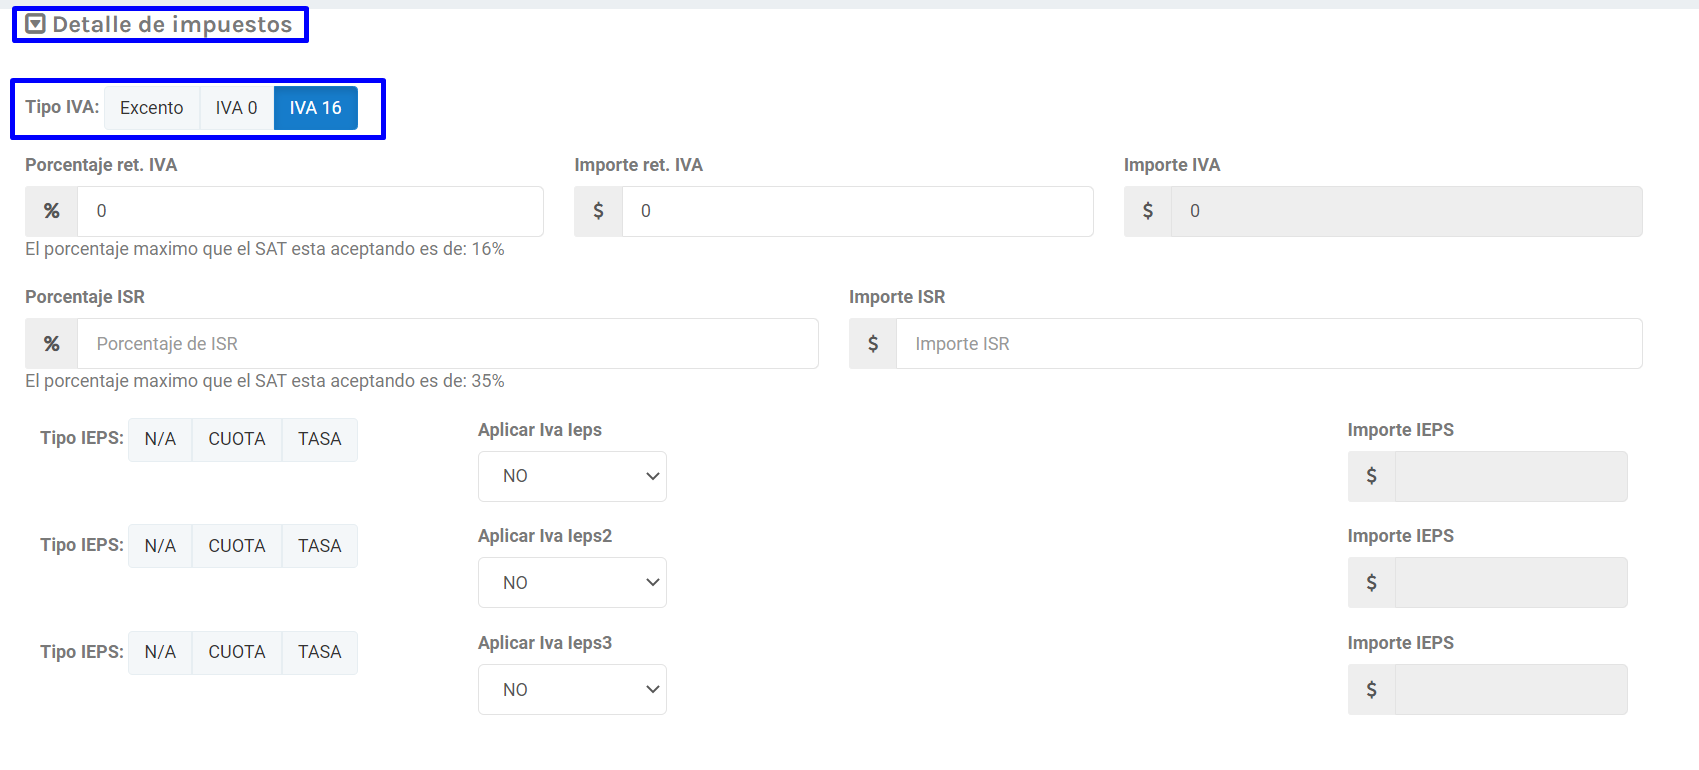Click the dollar icon of last Importe IEPS
The image size is (1699, 770).
[1371, 690]
